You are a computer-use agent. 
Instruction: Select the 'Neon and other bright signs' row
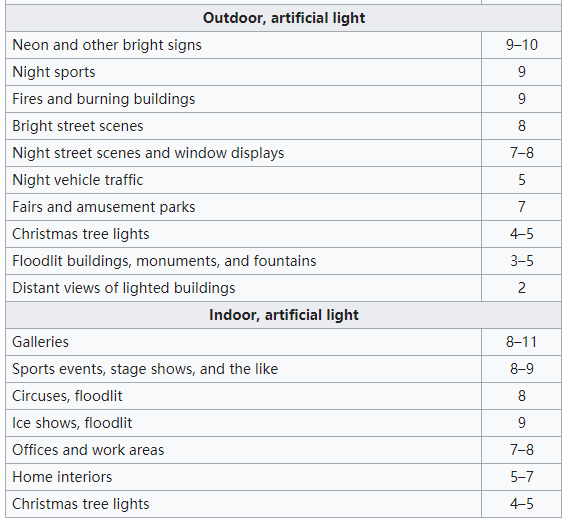pyautogui.click(x=283, y=45)
